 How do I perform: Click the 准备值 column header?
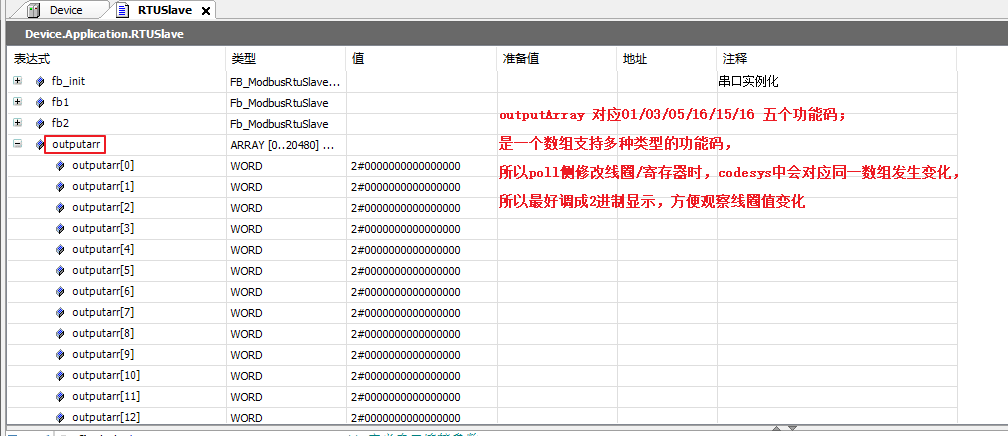(557, 59)
